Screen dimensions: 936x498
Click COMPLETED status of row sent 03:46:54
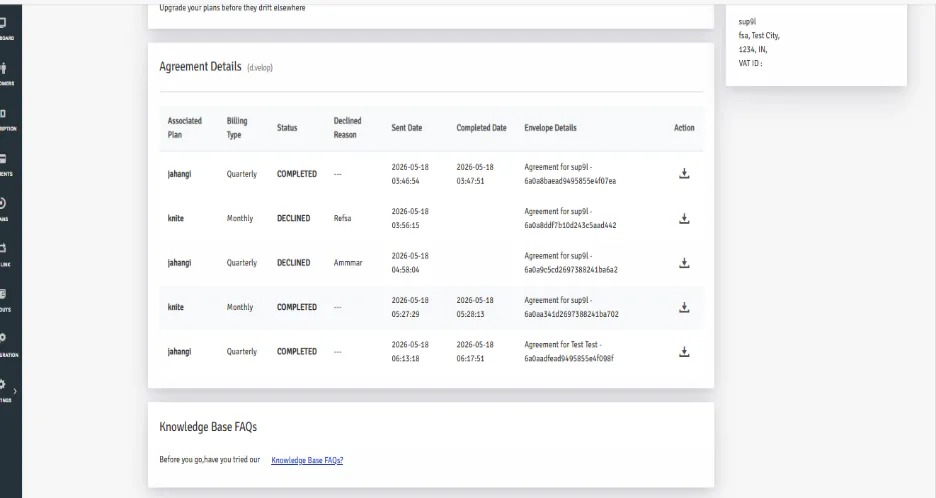[x=297, y=174]
